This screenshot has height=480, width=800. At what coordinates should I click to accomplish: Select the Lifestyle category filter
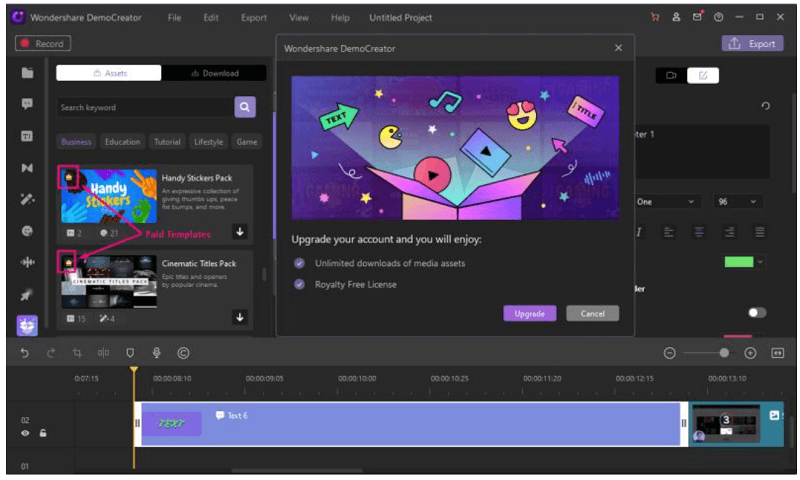point(209,142)
